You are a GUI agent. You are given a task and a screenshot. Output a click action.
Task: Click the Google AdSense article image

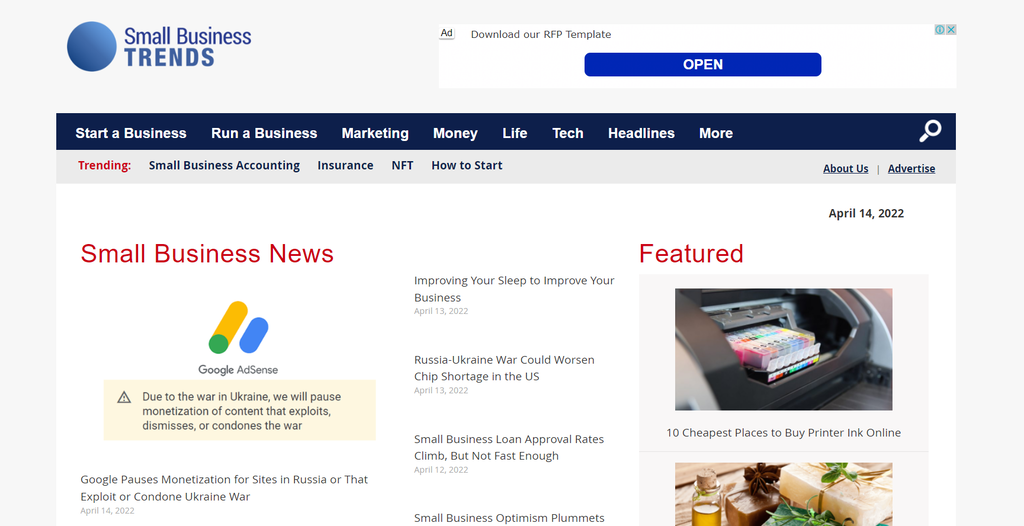(x=239, y=365)
